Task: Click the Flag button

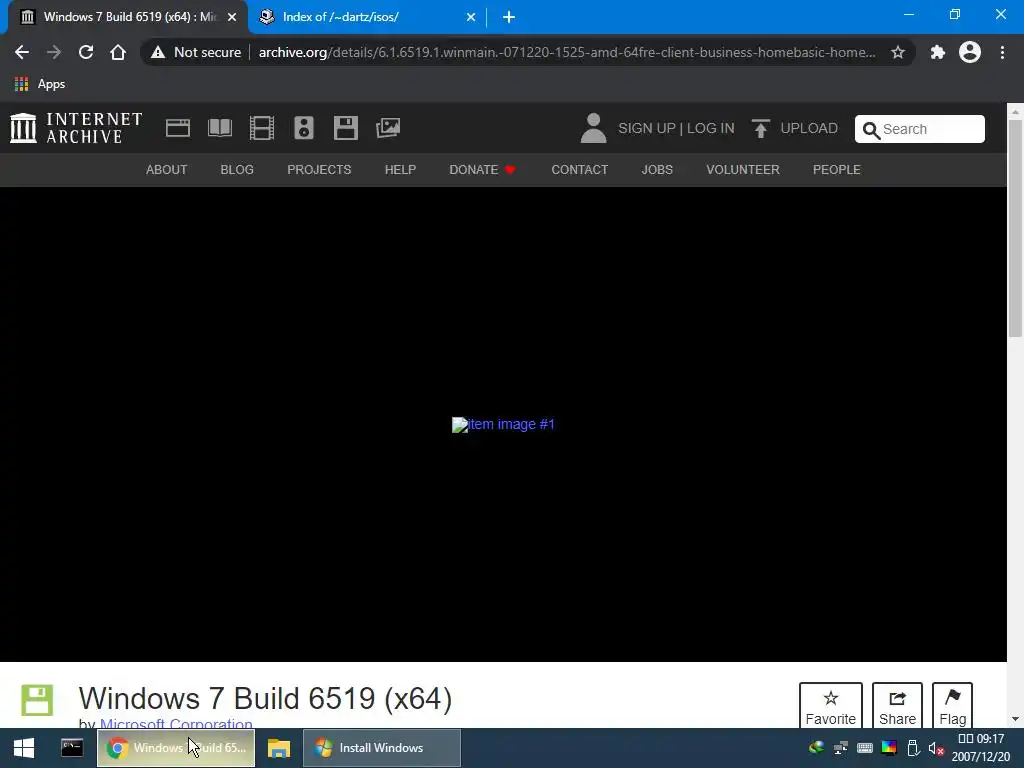Action: pyautogui.click(x=953, y=705)
